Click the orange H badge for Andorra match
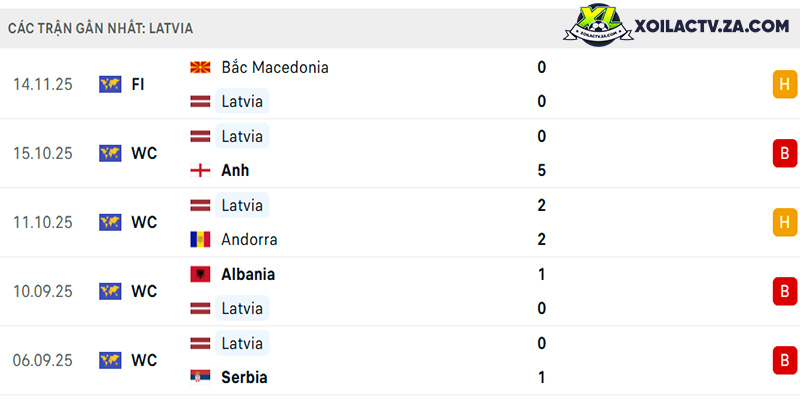Screen dimensions: 800x400 785,222
